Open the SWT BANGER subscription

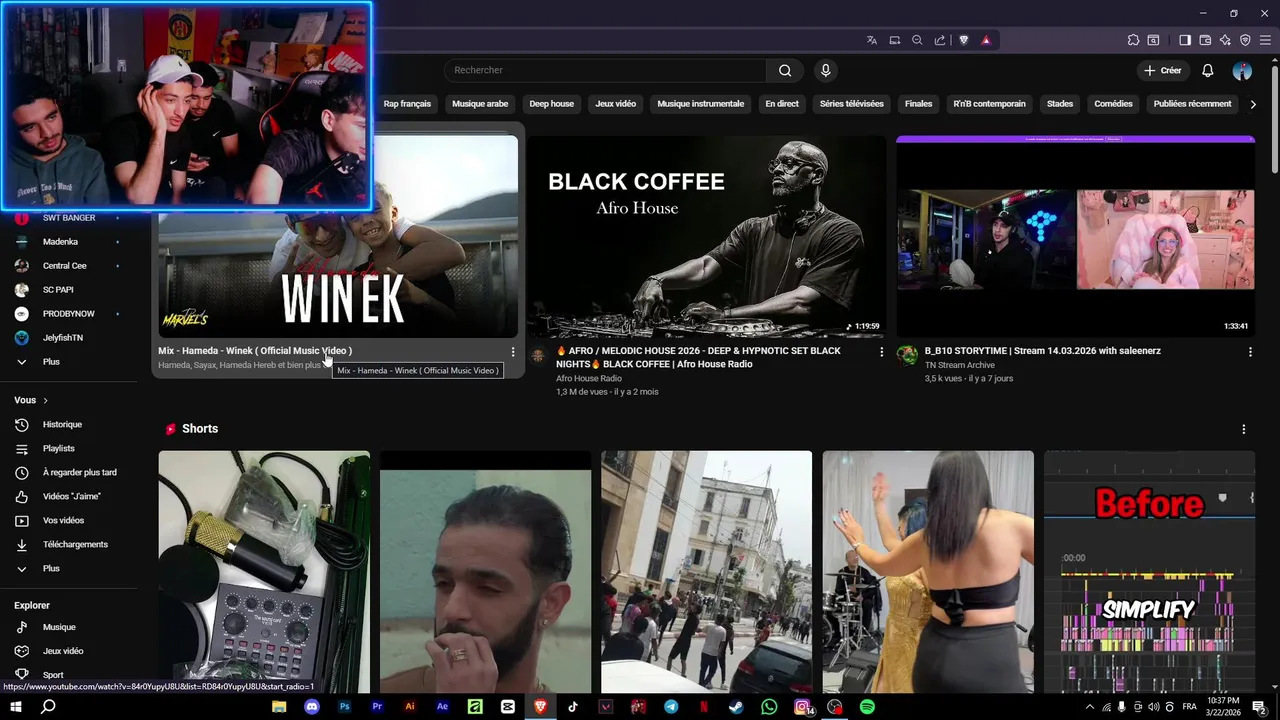click(69, 217)
